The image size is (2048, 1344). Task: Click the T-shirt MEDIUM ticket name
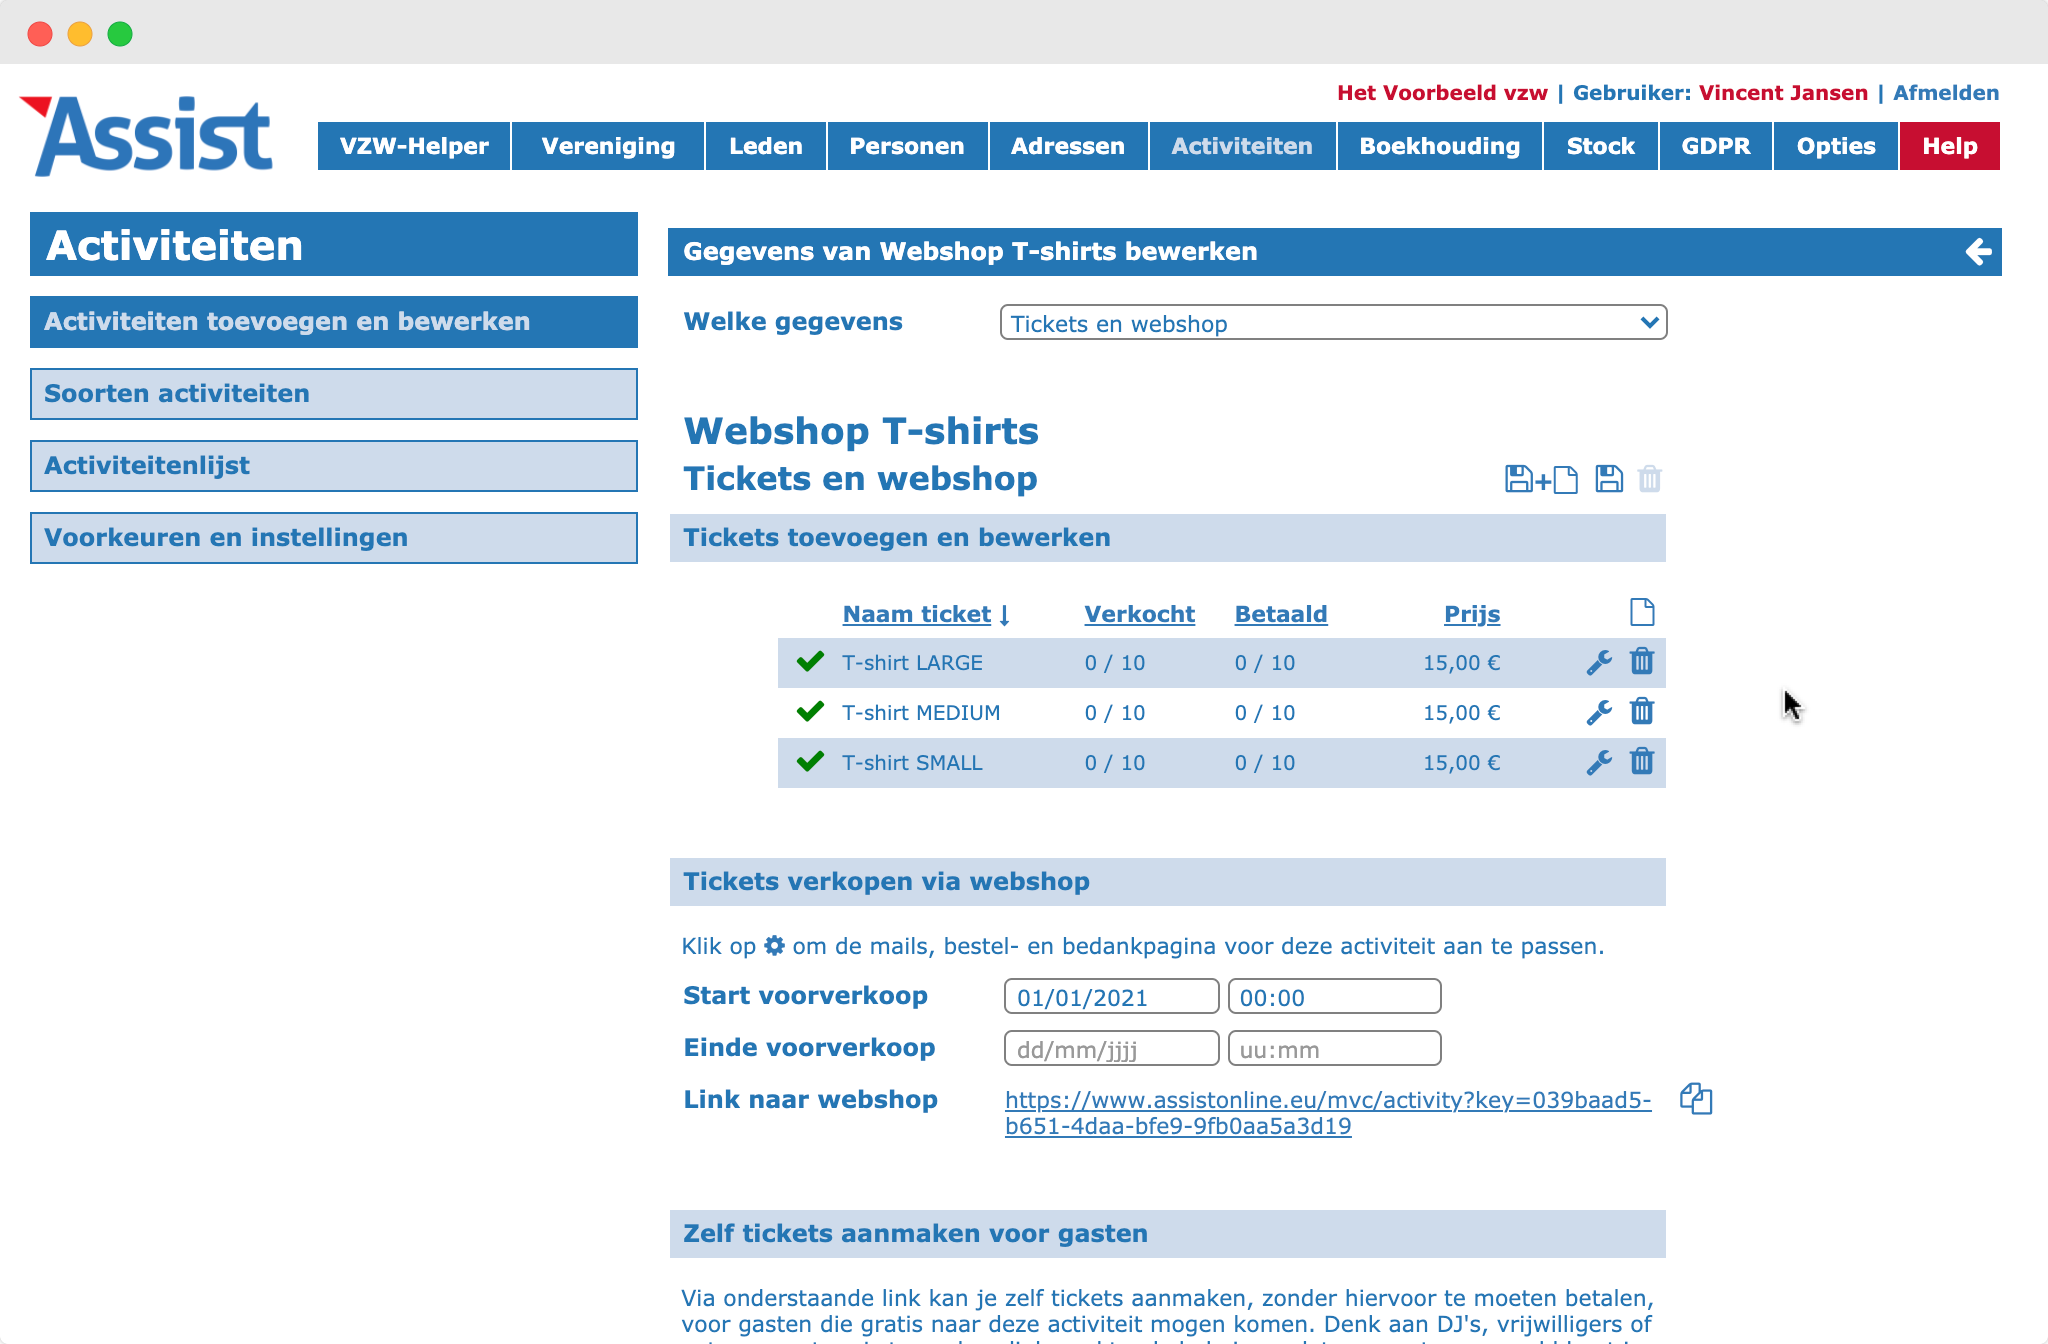point(921,713)
